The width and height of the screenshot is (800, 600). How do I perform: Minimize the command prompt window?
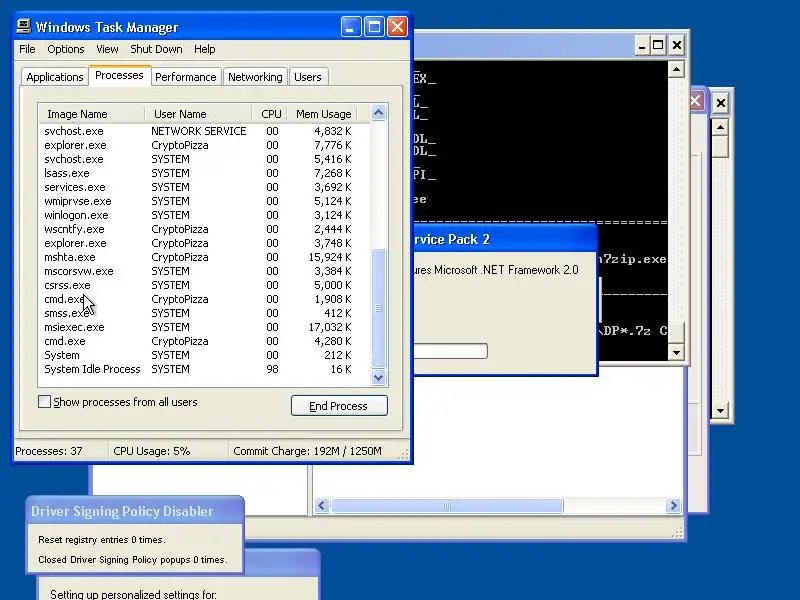pos(642,46)
